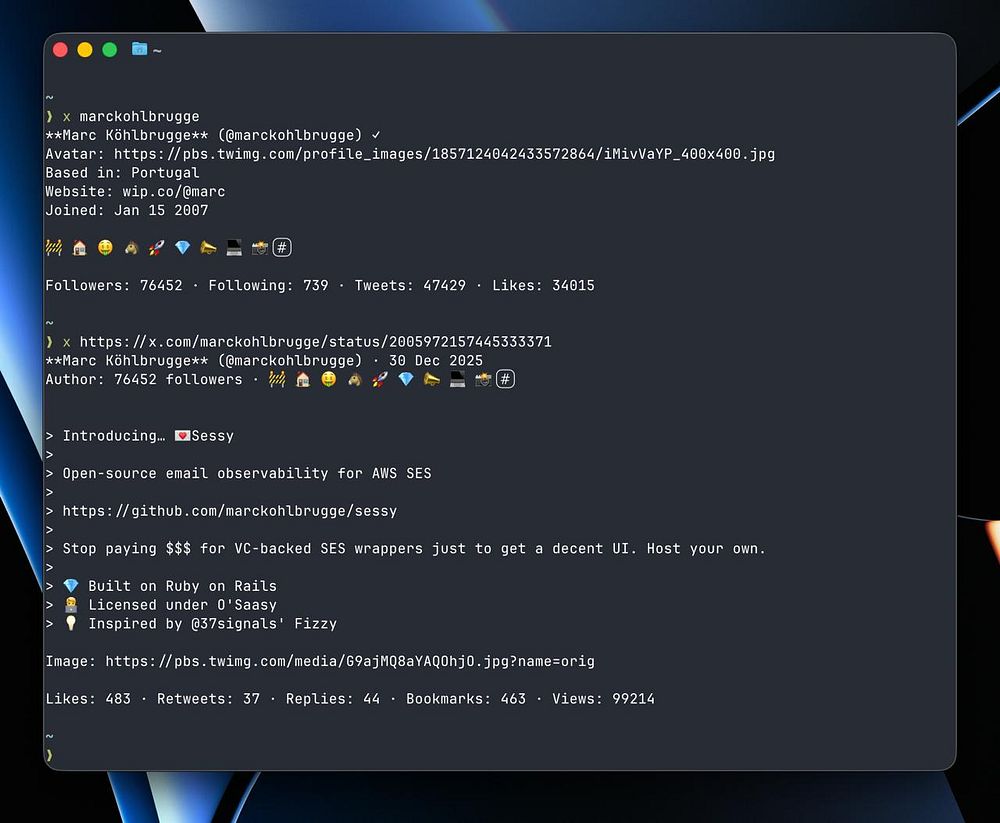This screenshot has height=823, width=1000.
Task: Click 'Retweets: 37' stat
Action: 209,699
